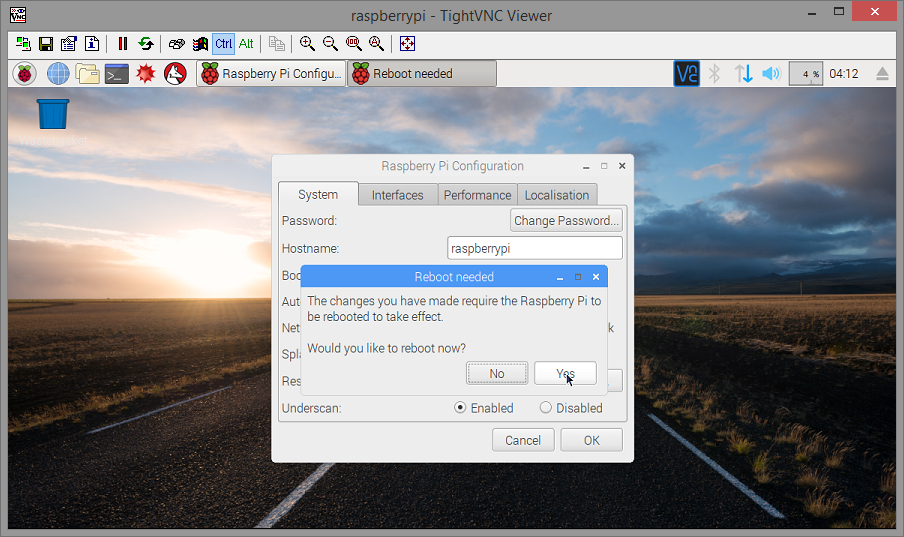Pause the VNC session
Viewport: 904px width, 537px height.
tap(123, 44)
